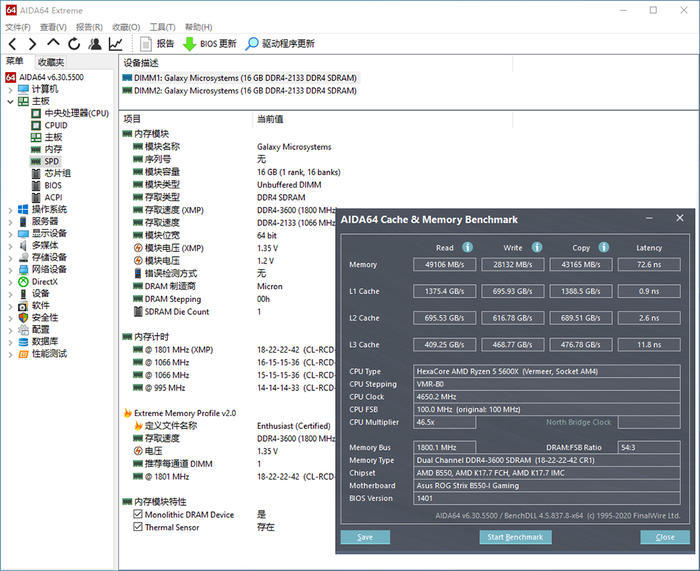Screen dimensions: 700x571
Task: Toggle Thermal Sensor checkbox
Action: [138, 527]
